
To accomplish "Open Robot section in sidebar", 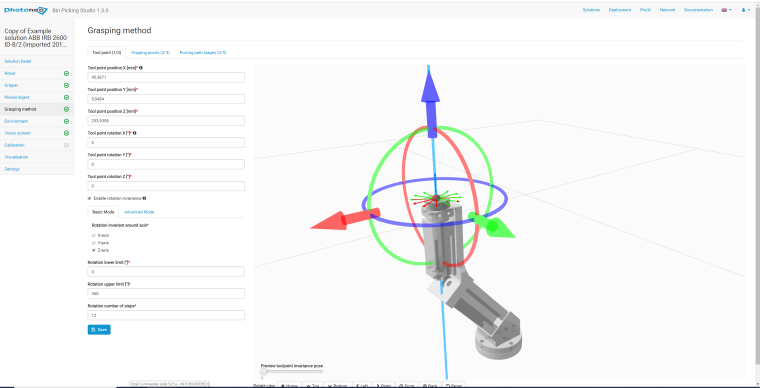I will [37, 74].
